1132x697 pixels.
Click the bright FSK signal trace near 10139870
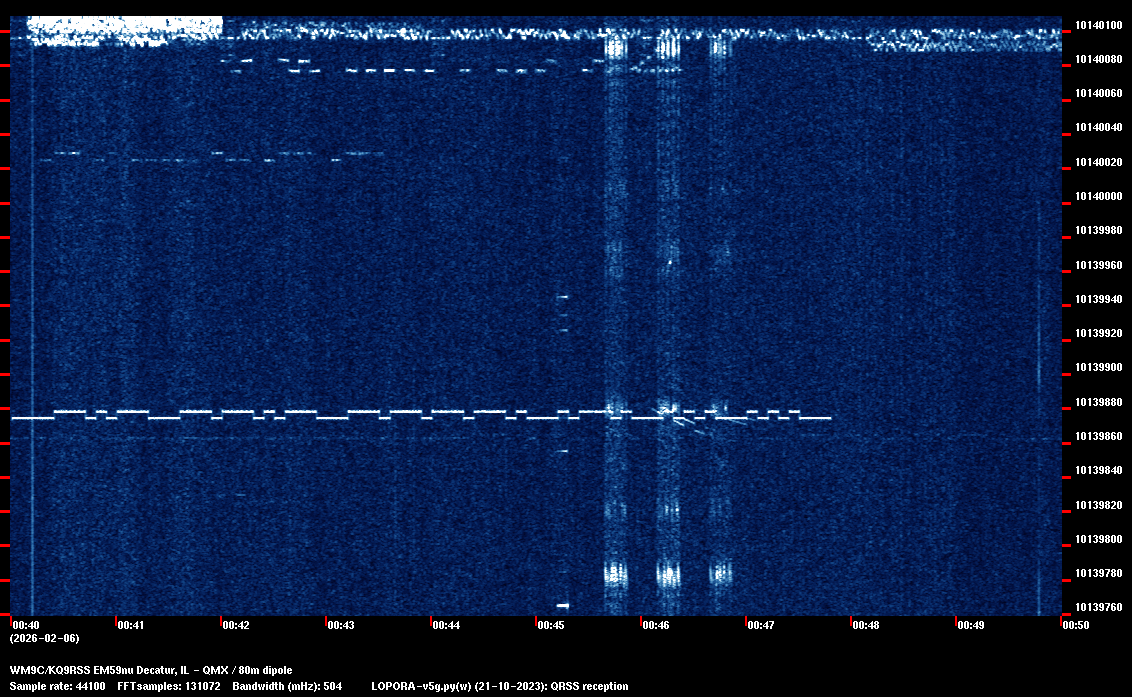421,415
